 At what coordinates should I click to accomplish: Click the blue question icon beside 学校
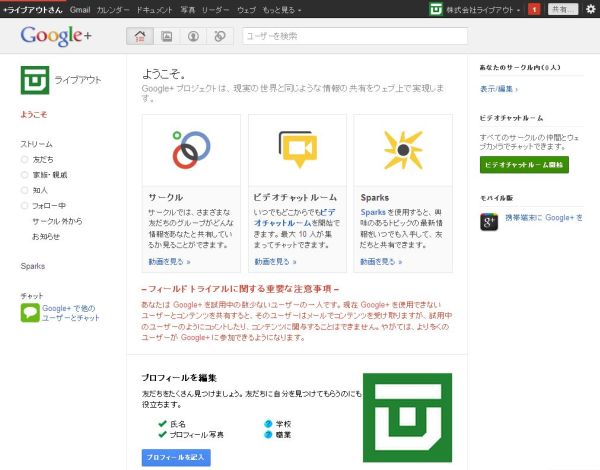point(268,424)
